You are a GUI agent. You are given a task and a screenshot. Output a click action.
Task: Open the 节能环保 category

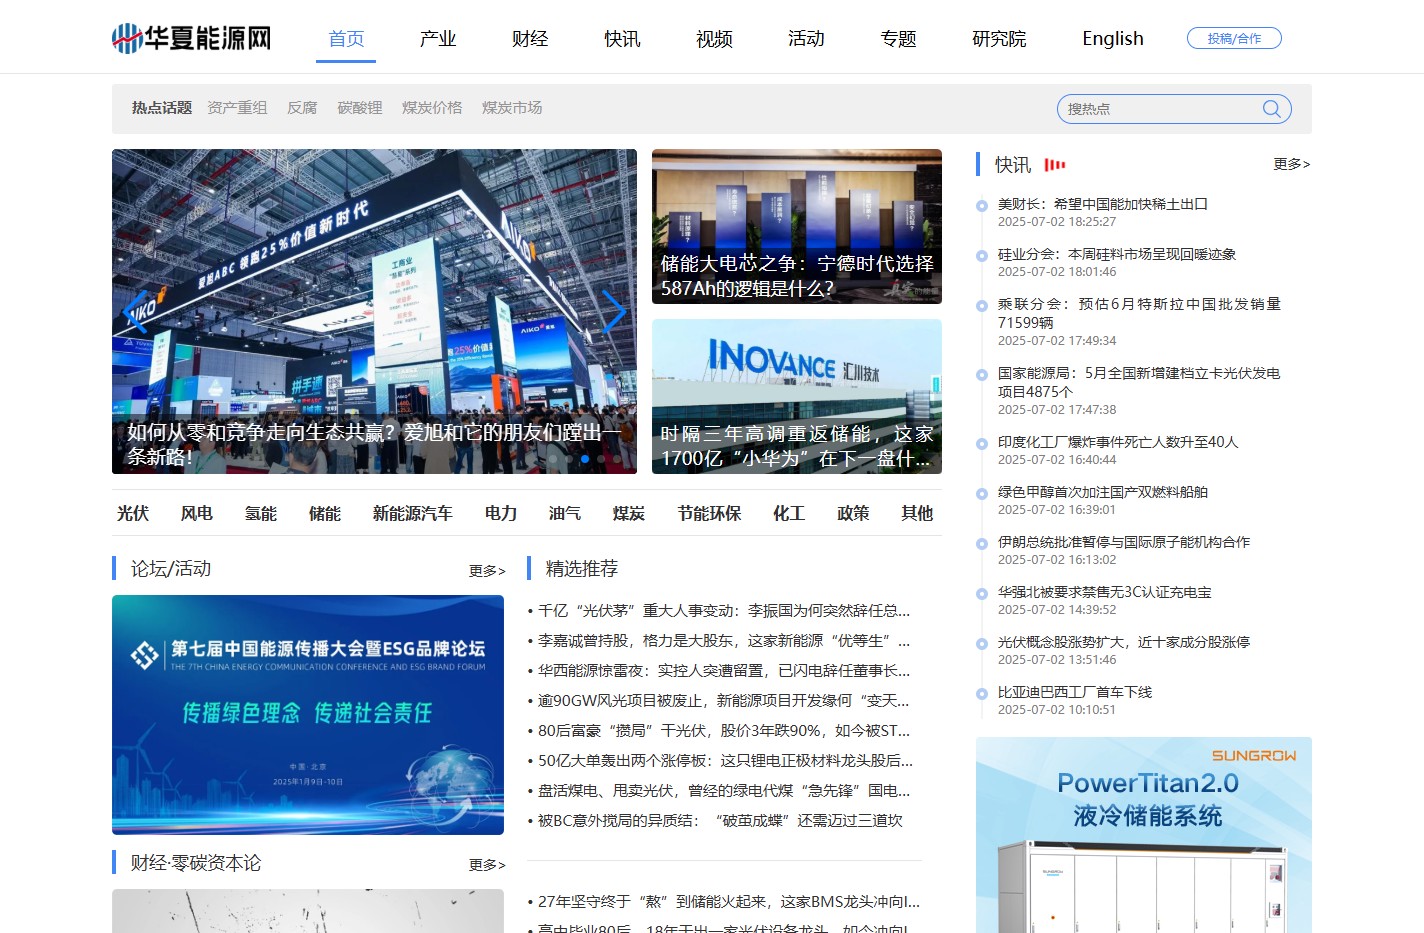click(709, 513)
